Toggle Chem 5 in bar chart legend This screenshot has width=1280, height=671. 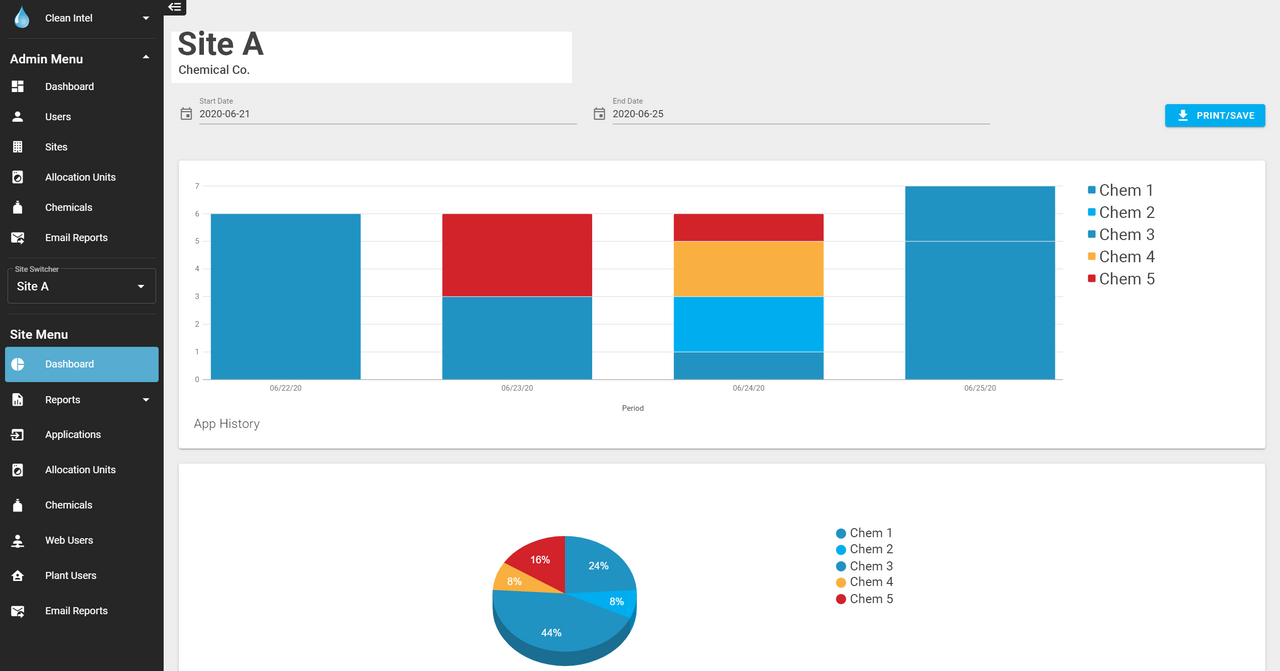[1120, 279]
